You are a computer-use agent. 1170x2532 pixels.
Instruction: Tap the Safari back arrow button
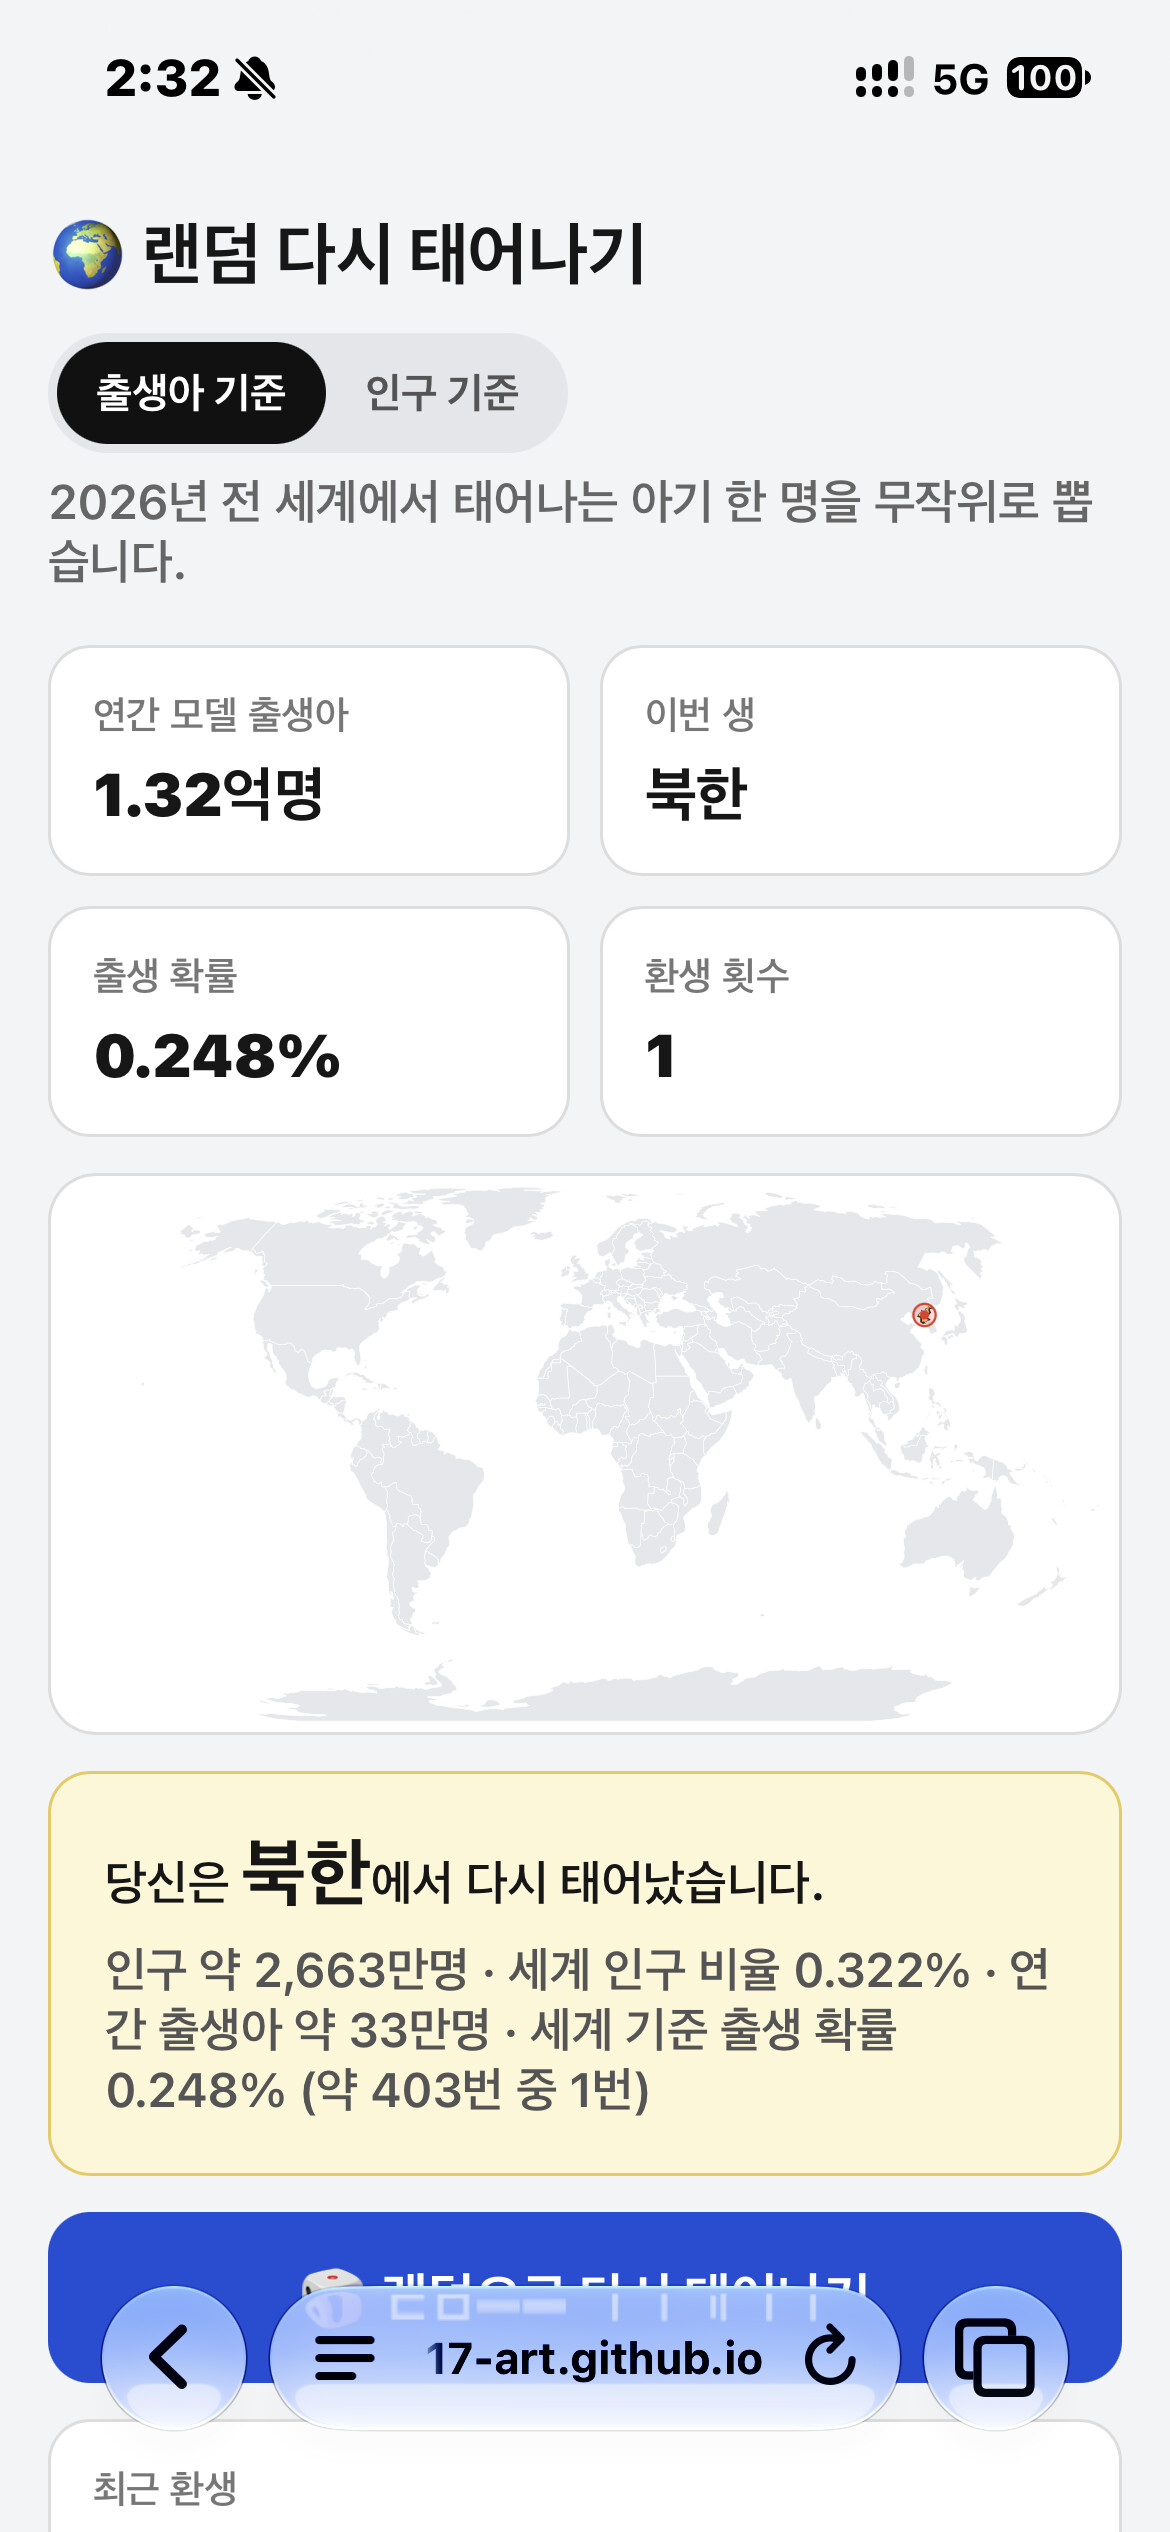click(x=173, y=2357)
